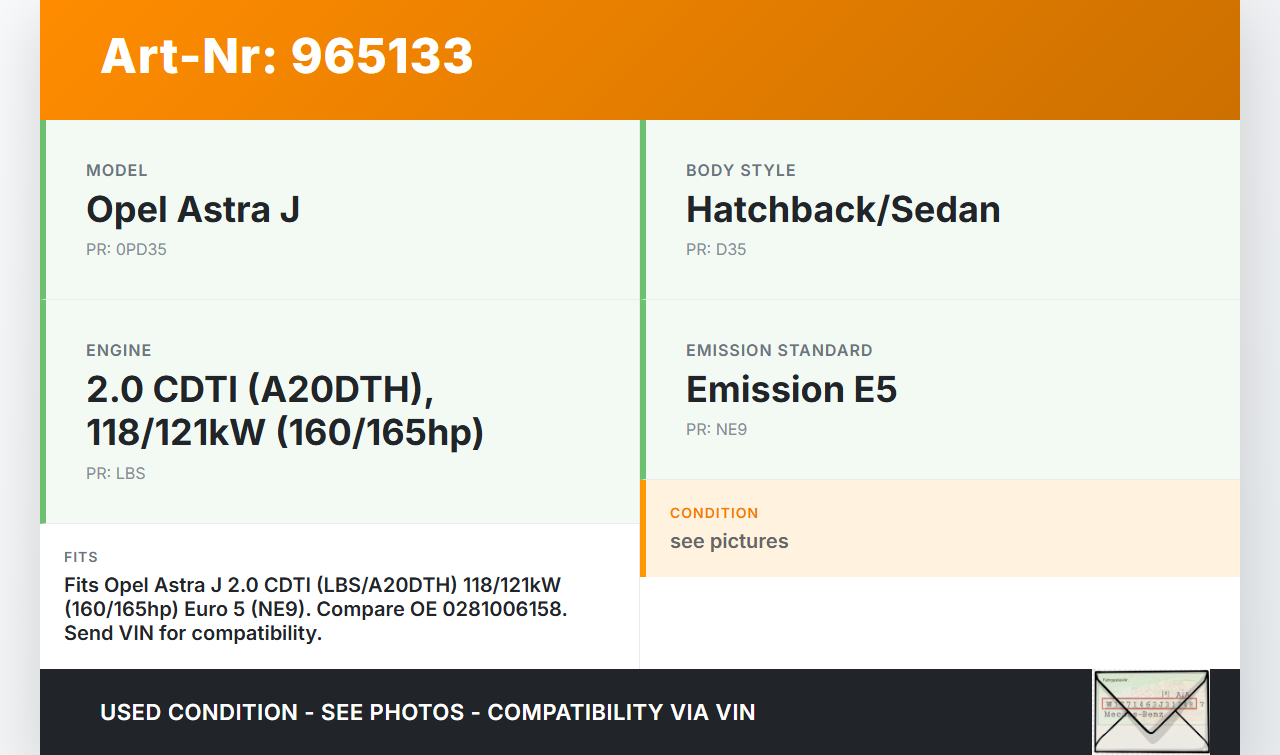The image size is (1280, 755).
Task: Click the 'USED CONDITION - SEE PHOTOS' footer text
Action: click(282, 712)
